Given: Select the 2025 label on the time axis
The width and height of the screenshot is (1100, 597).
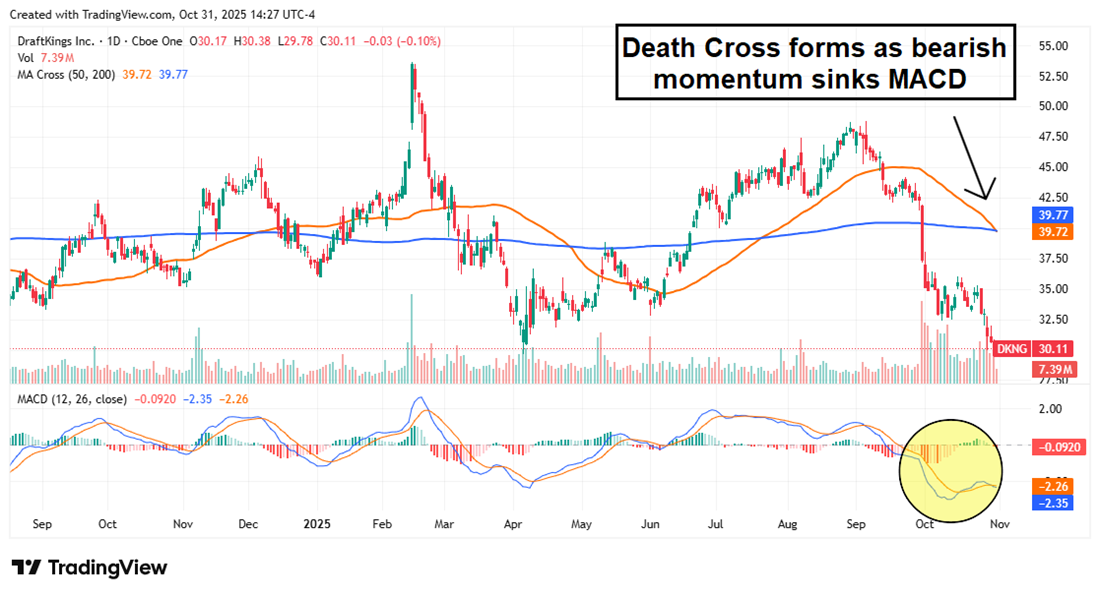Looking at the screenshot, I should pyautogui.click(x=316, y=523).
